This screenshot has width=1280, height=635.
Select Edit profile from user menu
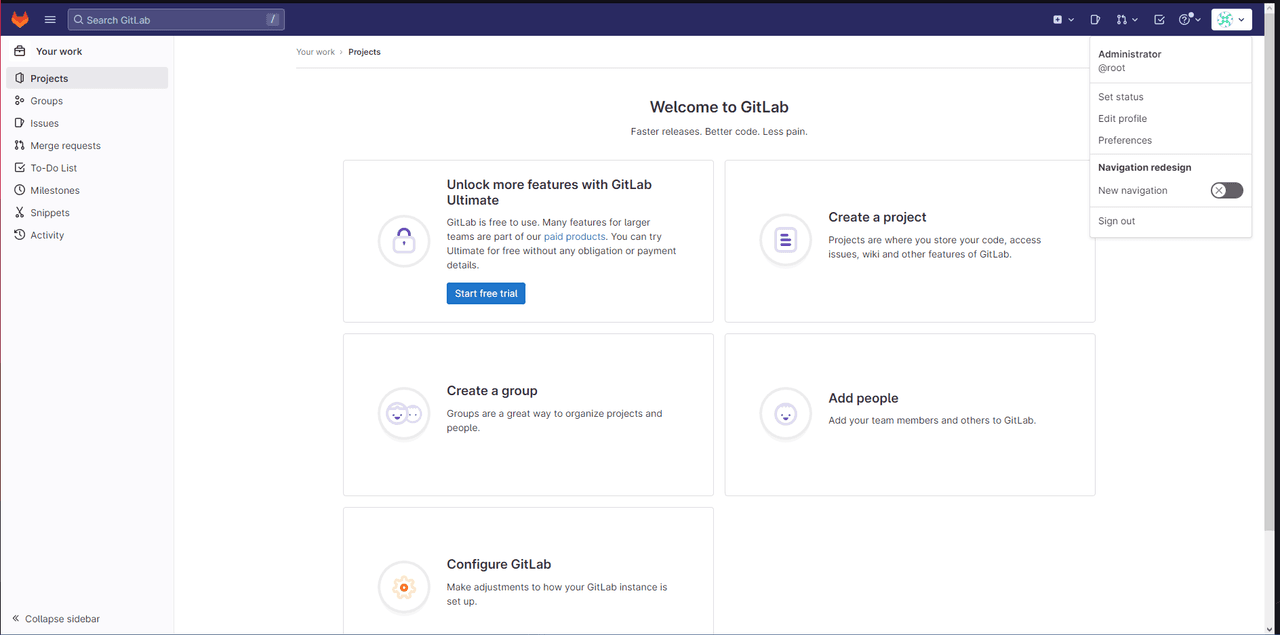click(x=1122, y=119)
